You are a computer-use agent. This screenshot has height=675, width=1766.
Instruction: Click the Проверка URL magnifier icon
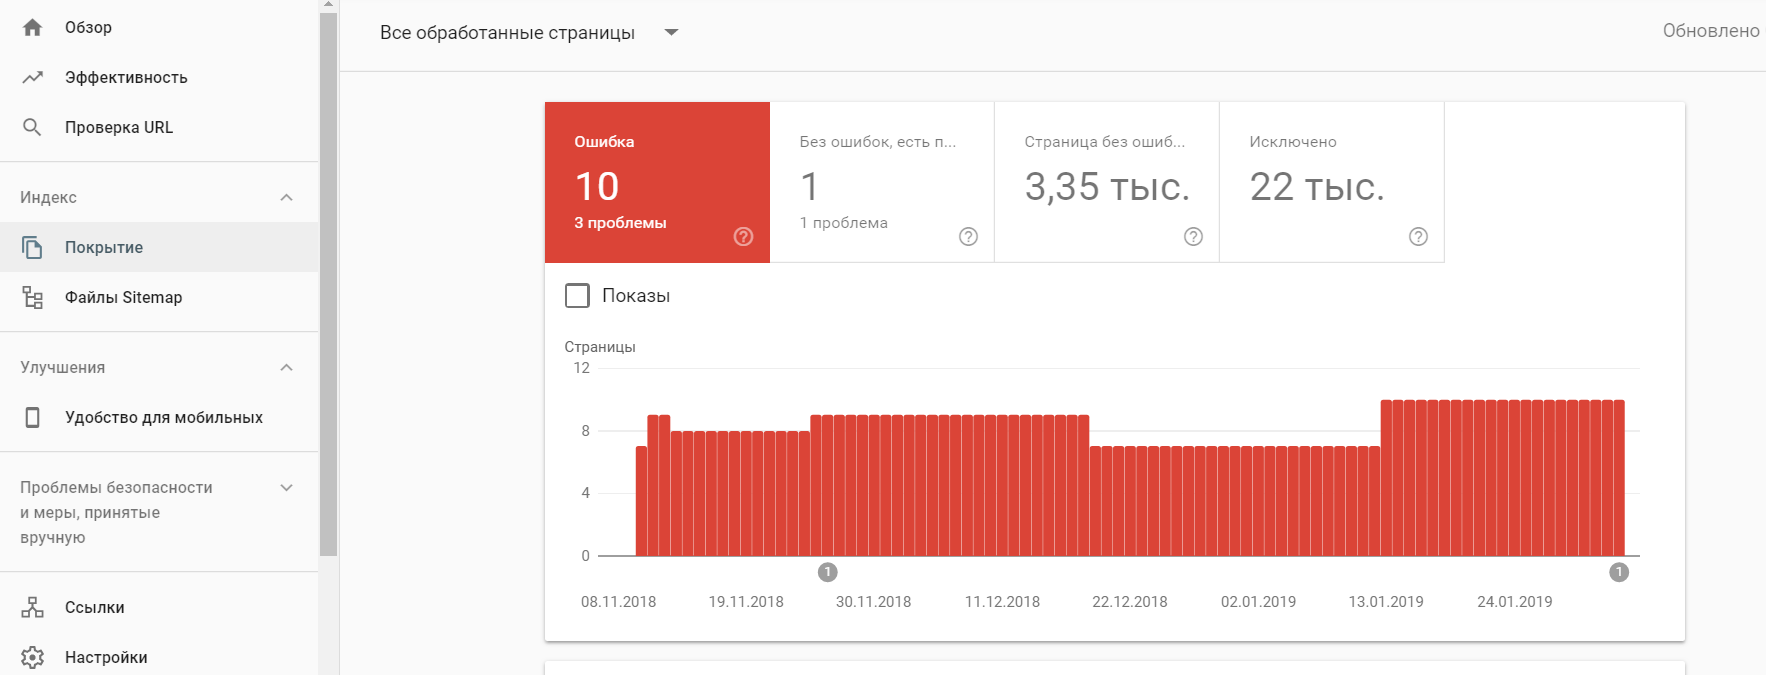pyautogui.click(x=32, y=127)
